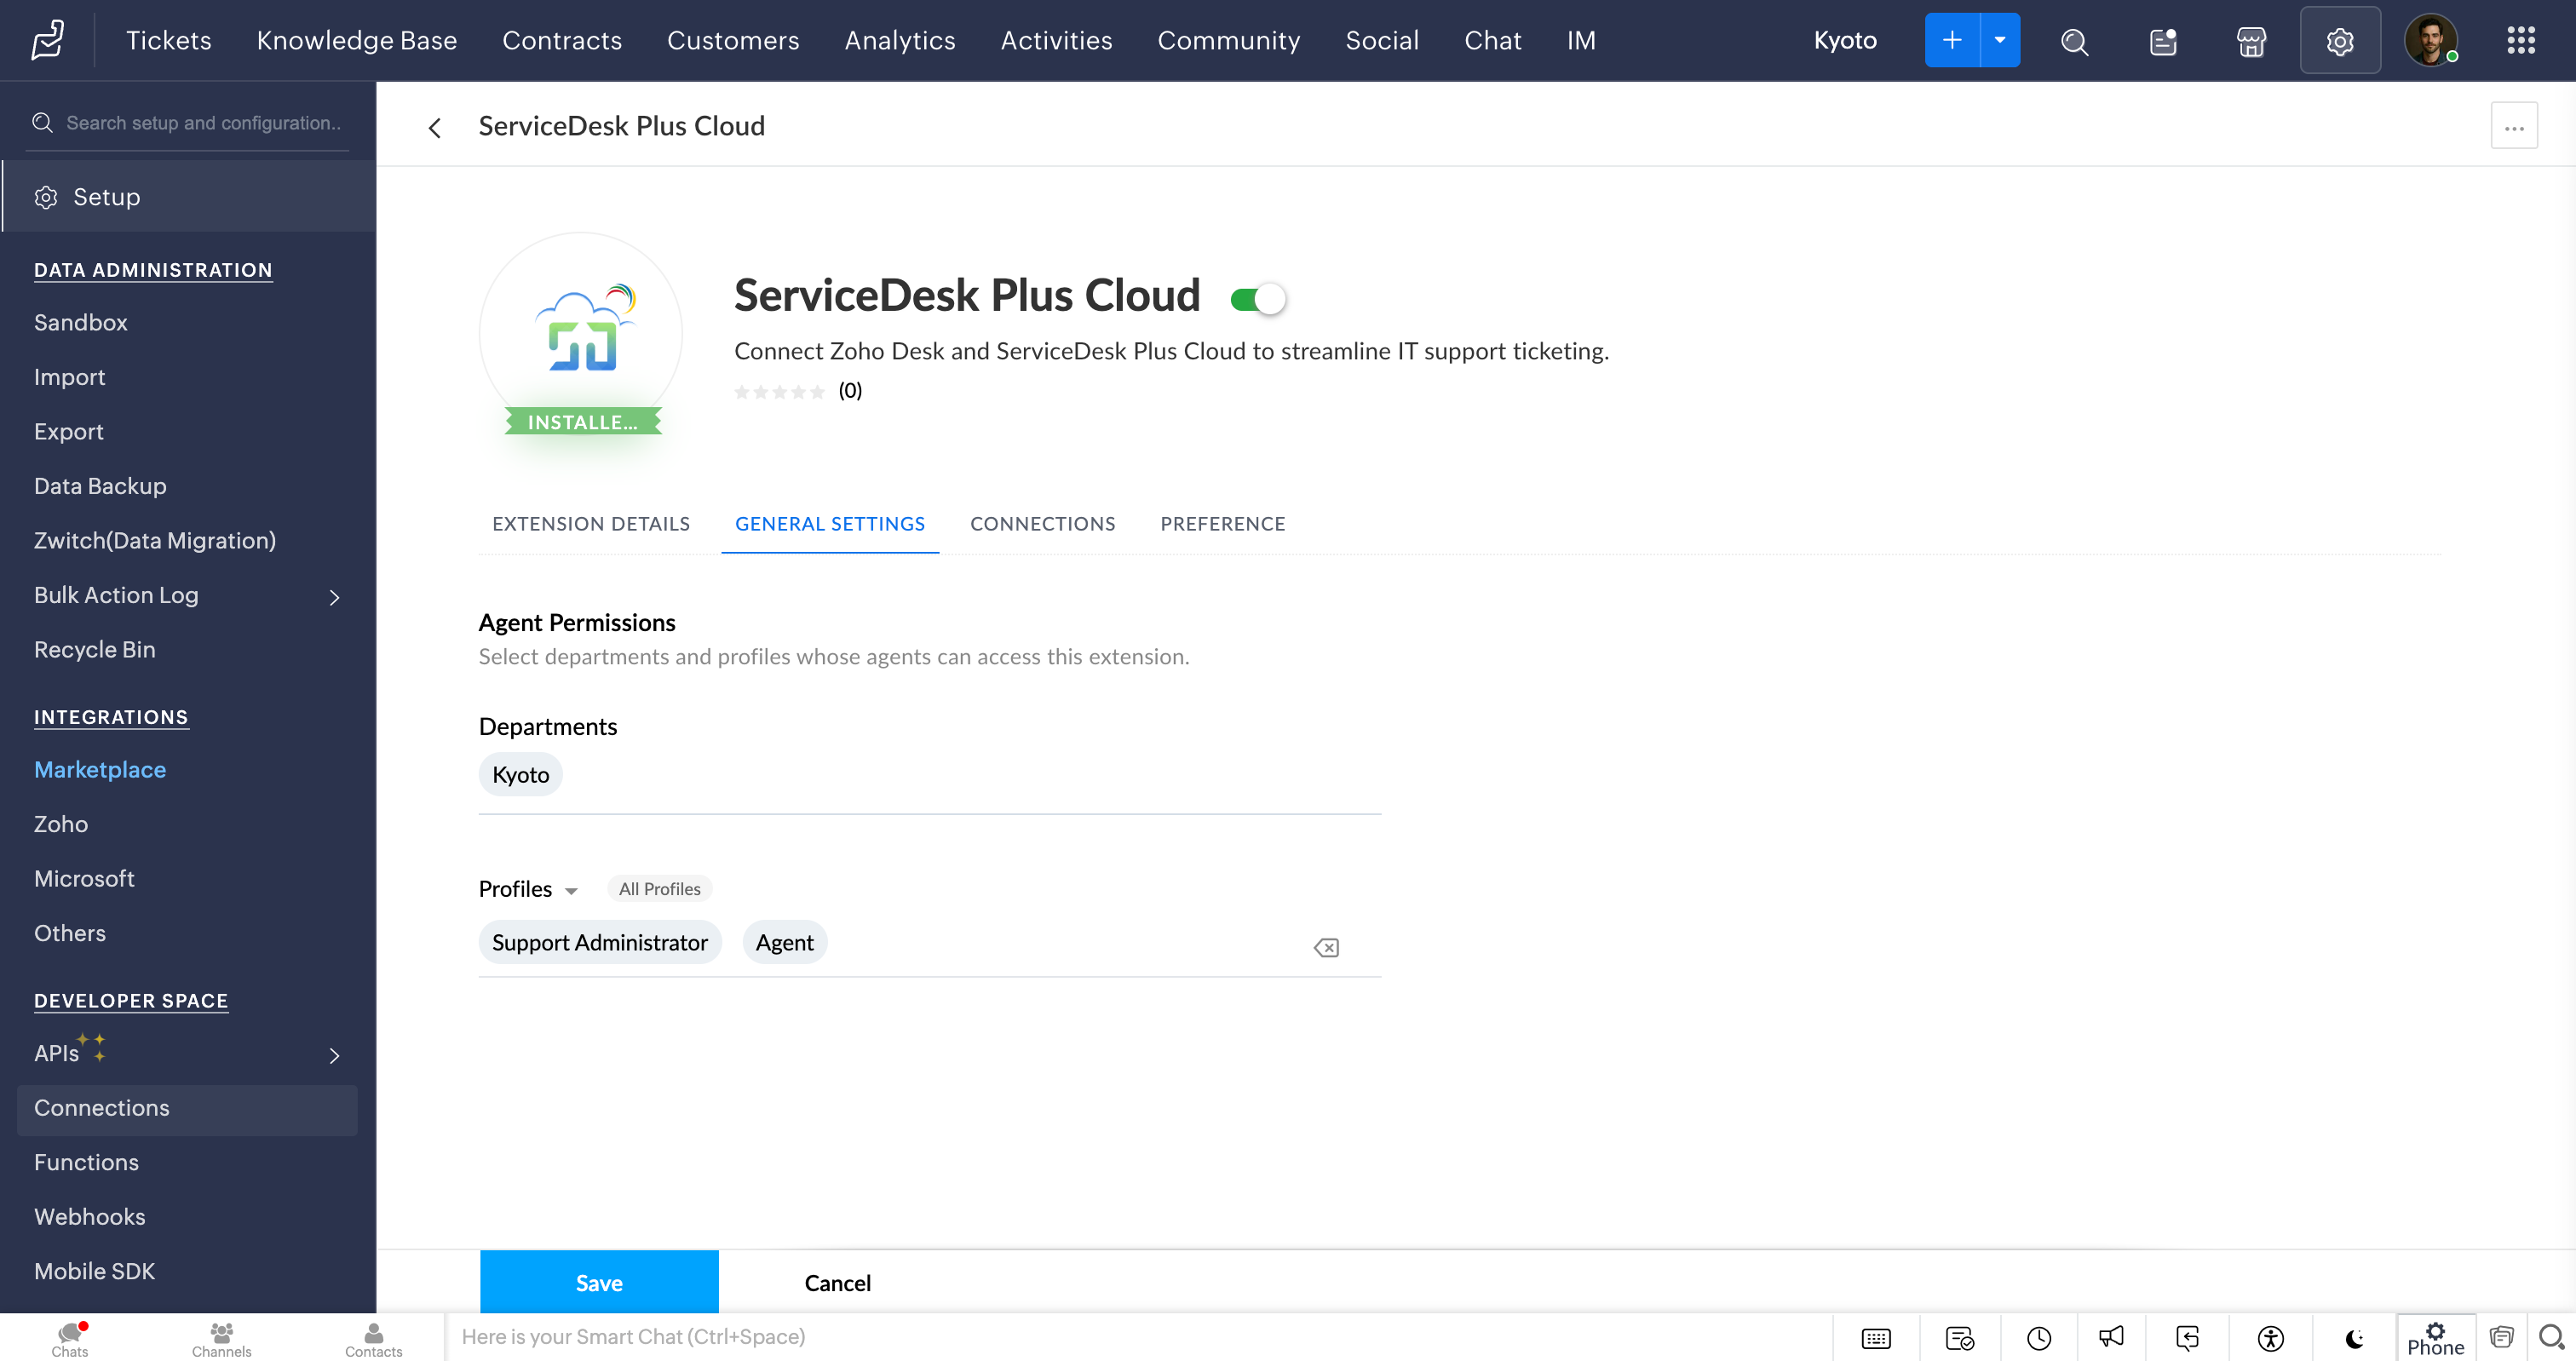Viewport: 2576px width, 1361px height.
Task: Select the All Profiles chip
Action: tap(659, 888)
